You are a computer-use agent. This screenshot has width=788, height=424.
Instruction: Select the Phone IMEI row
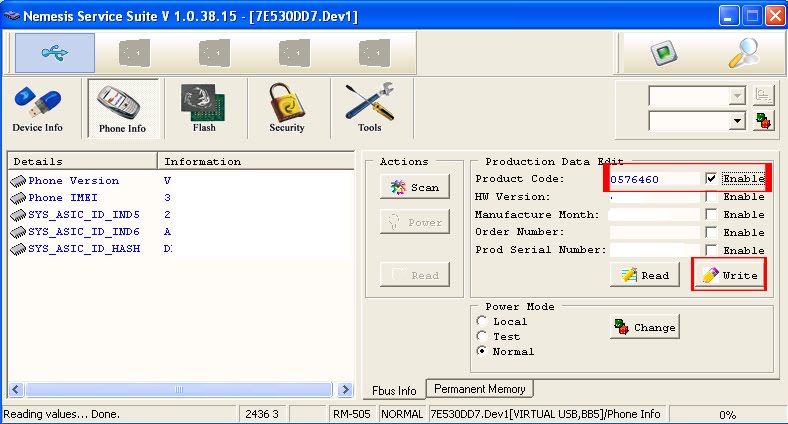click(x=181, y=198)
